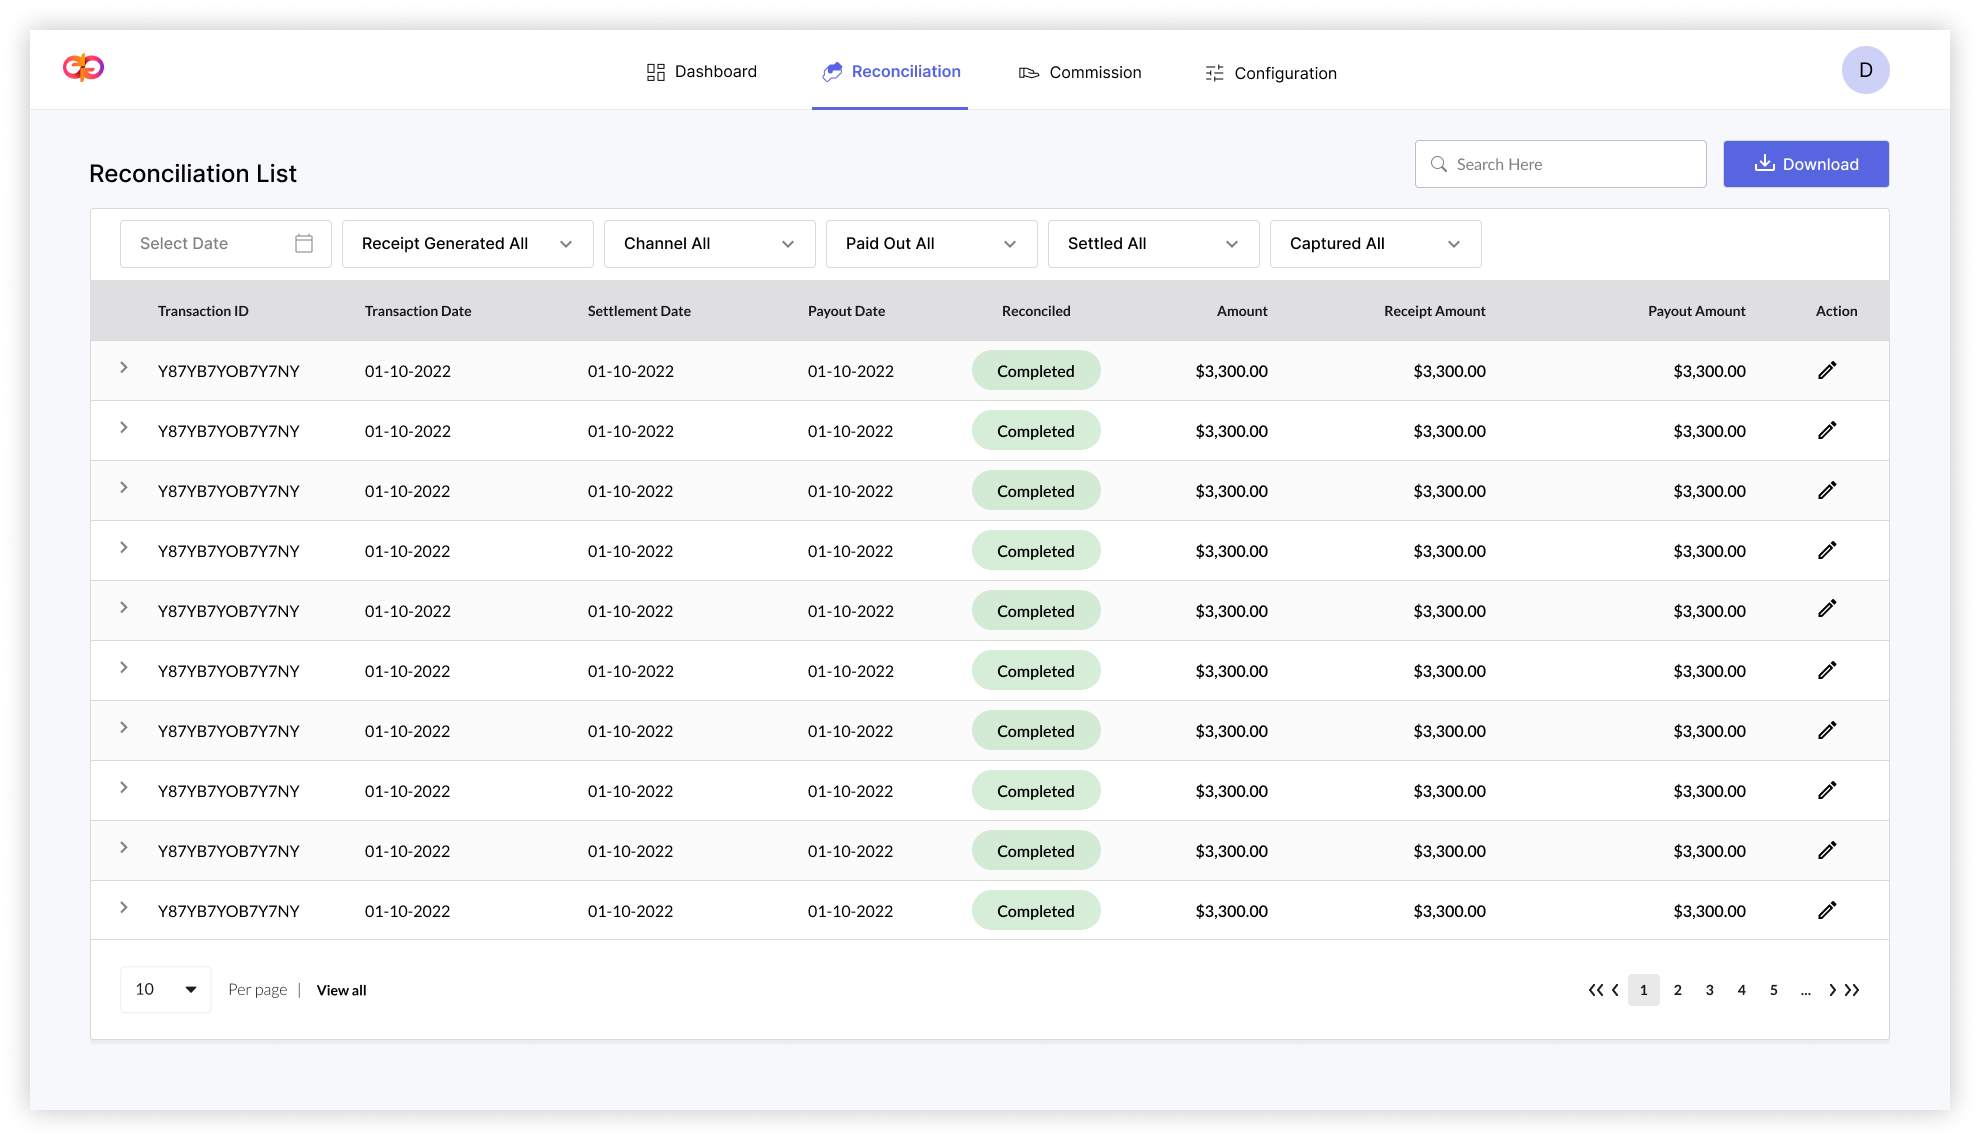Go to next page arrow
Viewport: 1980px width, 1140px height.
[x=1832, y=990]
